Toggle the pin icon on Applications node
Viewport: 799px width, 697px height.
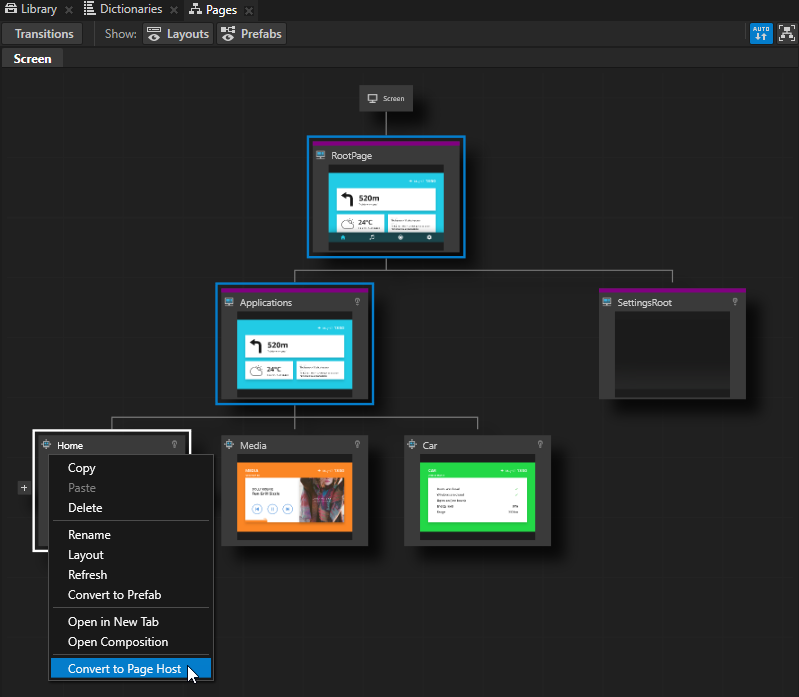point(357,302)
